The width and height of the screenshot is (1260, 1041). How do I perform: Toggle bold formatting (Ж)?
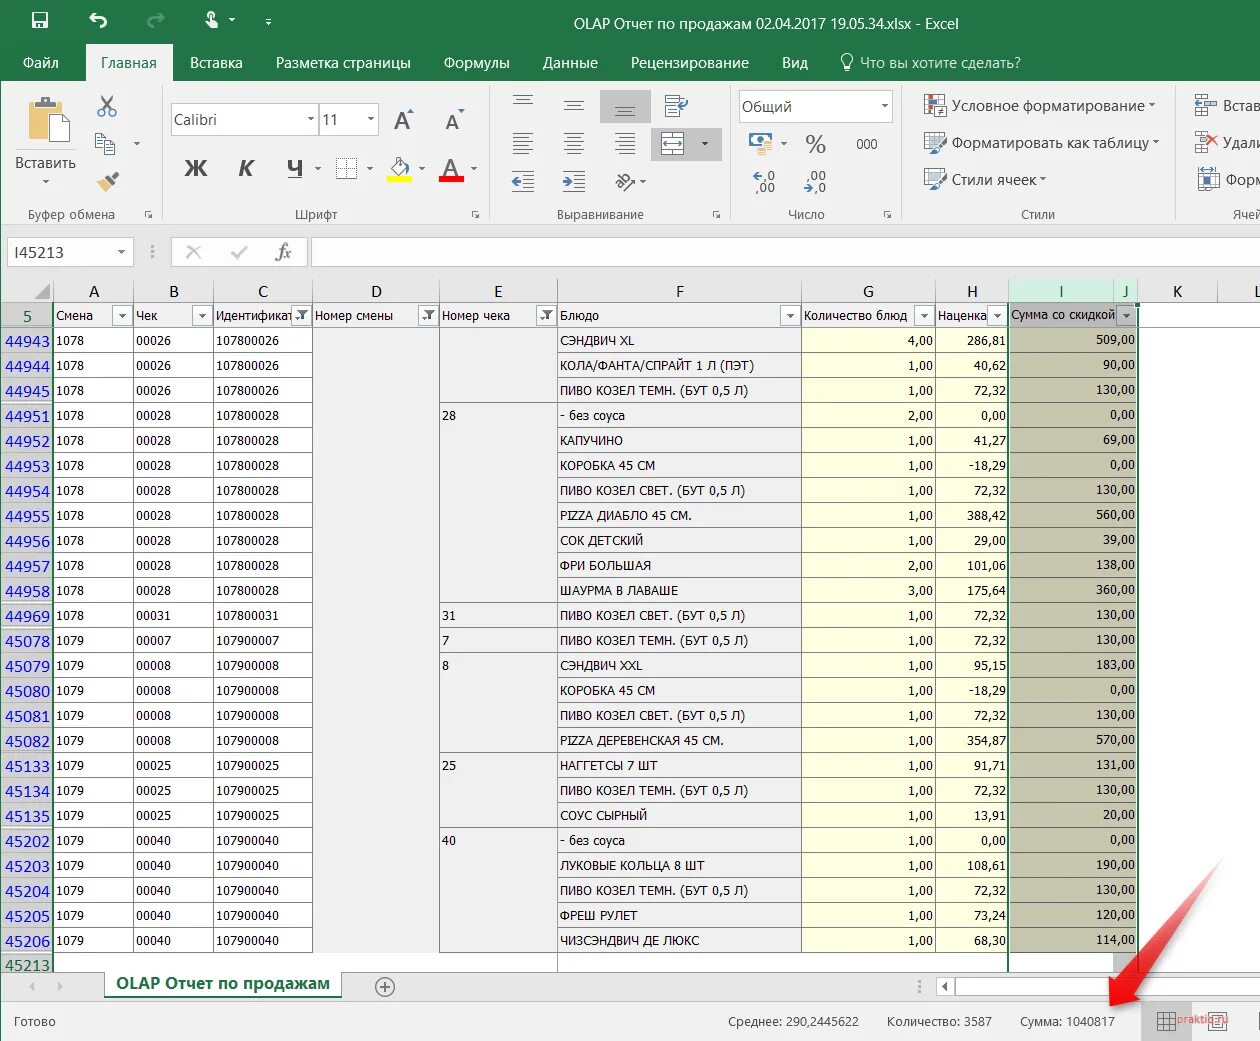(x=195, y=168)
